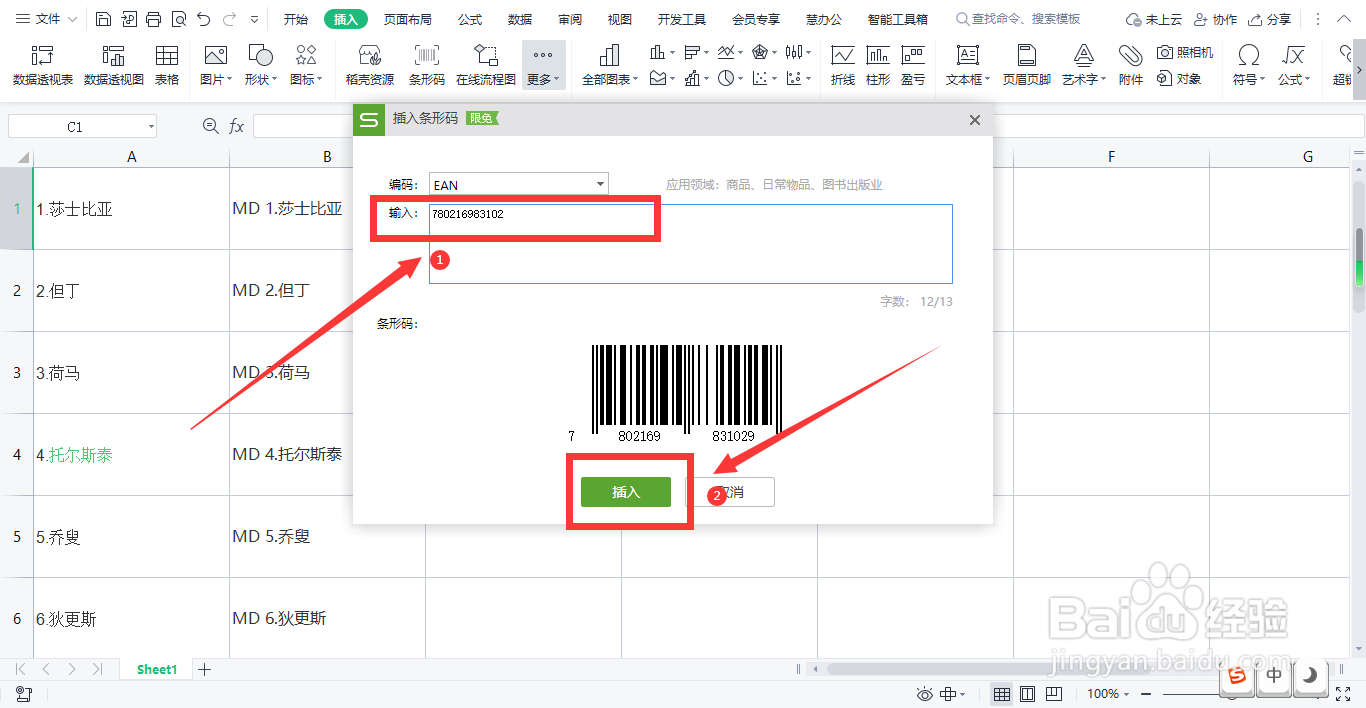Expand the Icons (图标) dropdown
The height and width of the screenshot is (708, 1366).
(x=321, y=79)
